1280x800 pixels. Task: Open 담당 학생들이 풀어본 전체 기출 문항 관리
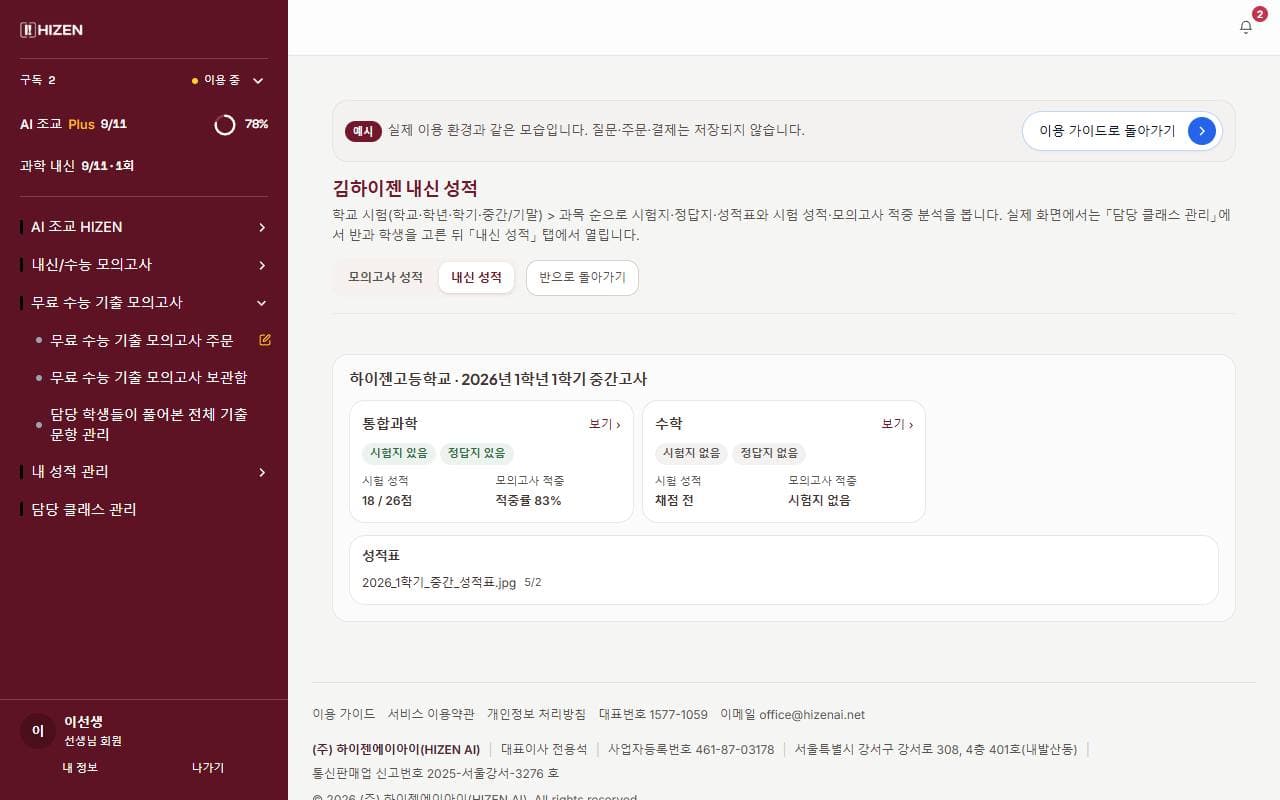coord(149,424)
